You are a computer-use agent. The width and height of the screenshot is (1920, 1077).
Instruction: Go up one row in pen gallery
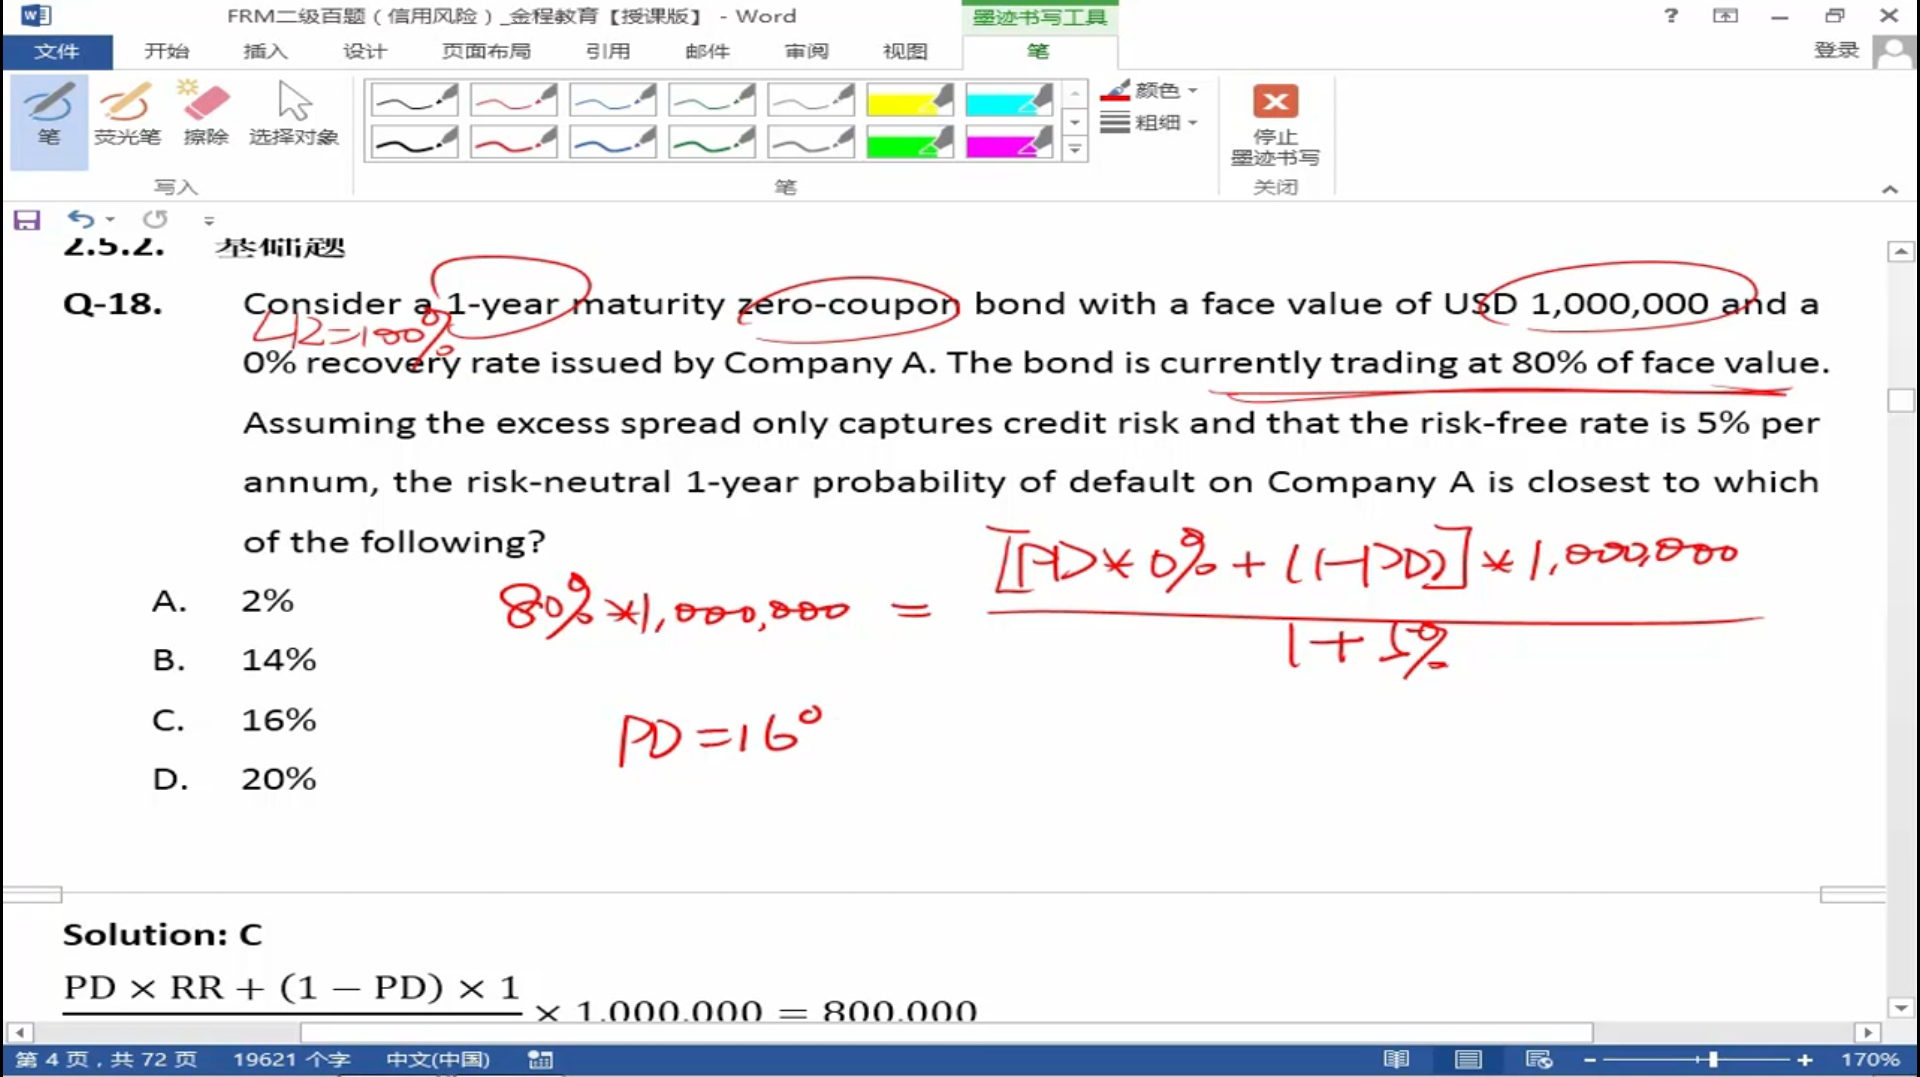coord(1075,94)
